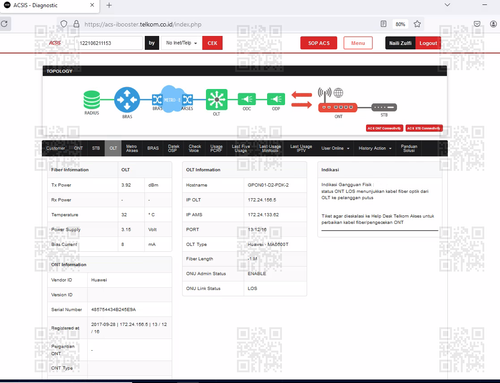Bookmark this page with star icon
This screenshot has width=500, height=383.
tap(417, 24)
